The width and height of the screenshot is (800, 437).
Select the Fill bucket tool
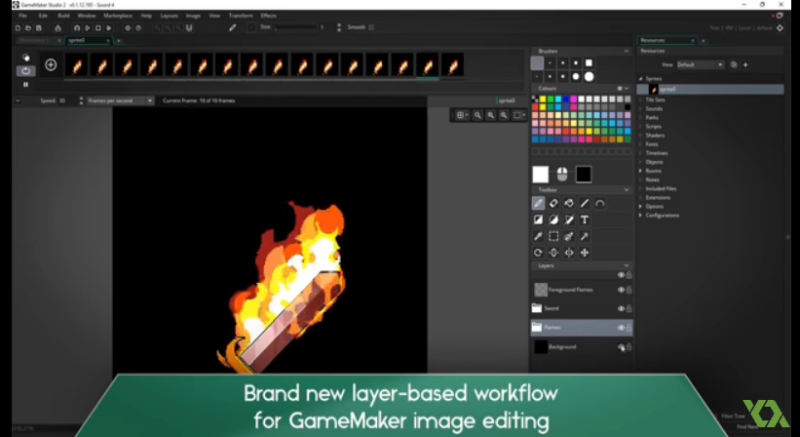click(569, 203)
